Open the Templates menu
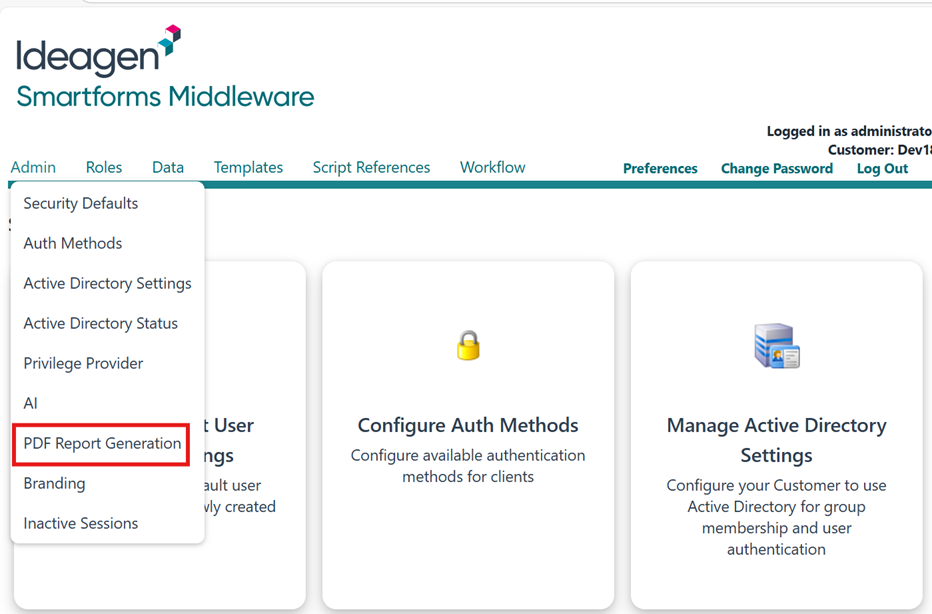This screenshot has height=614, width=932. (x=248, y=168)
